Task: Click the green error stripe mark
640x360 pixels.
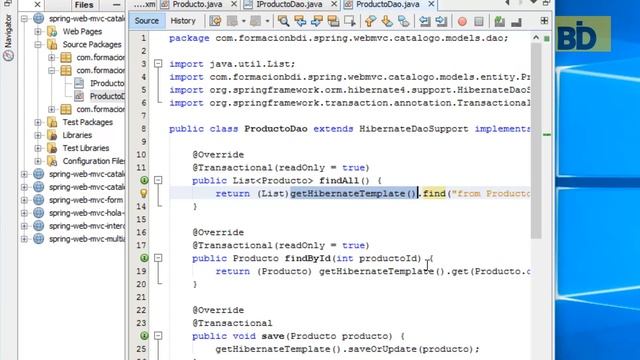Action: pos(547,134)
